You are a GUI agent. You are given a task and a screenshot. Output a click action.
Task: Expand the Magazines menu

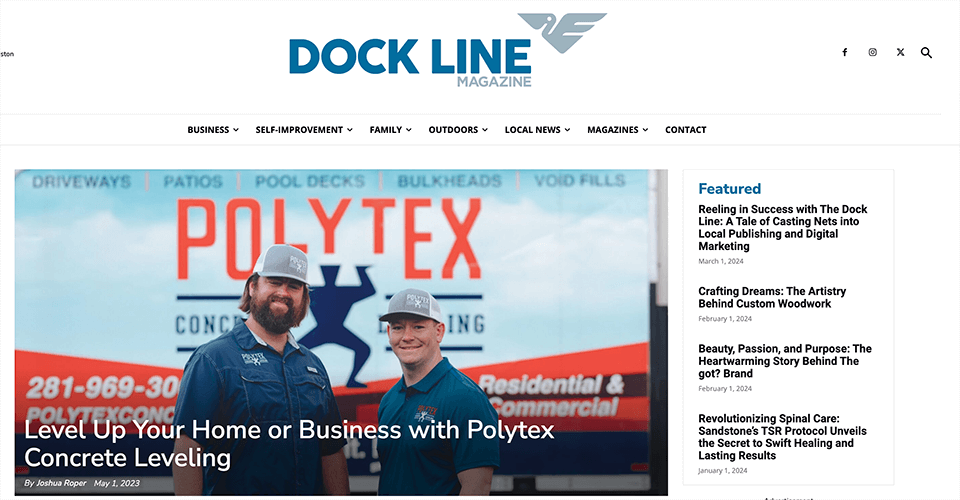[x=617, y=130]
